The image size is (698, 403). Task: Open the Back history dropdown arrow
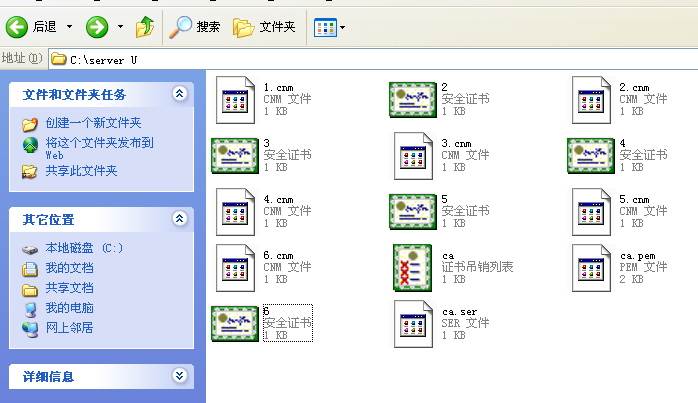tap(69, 27)
